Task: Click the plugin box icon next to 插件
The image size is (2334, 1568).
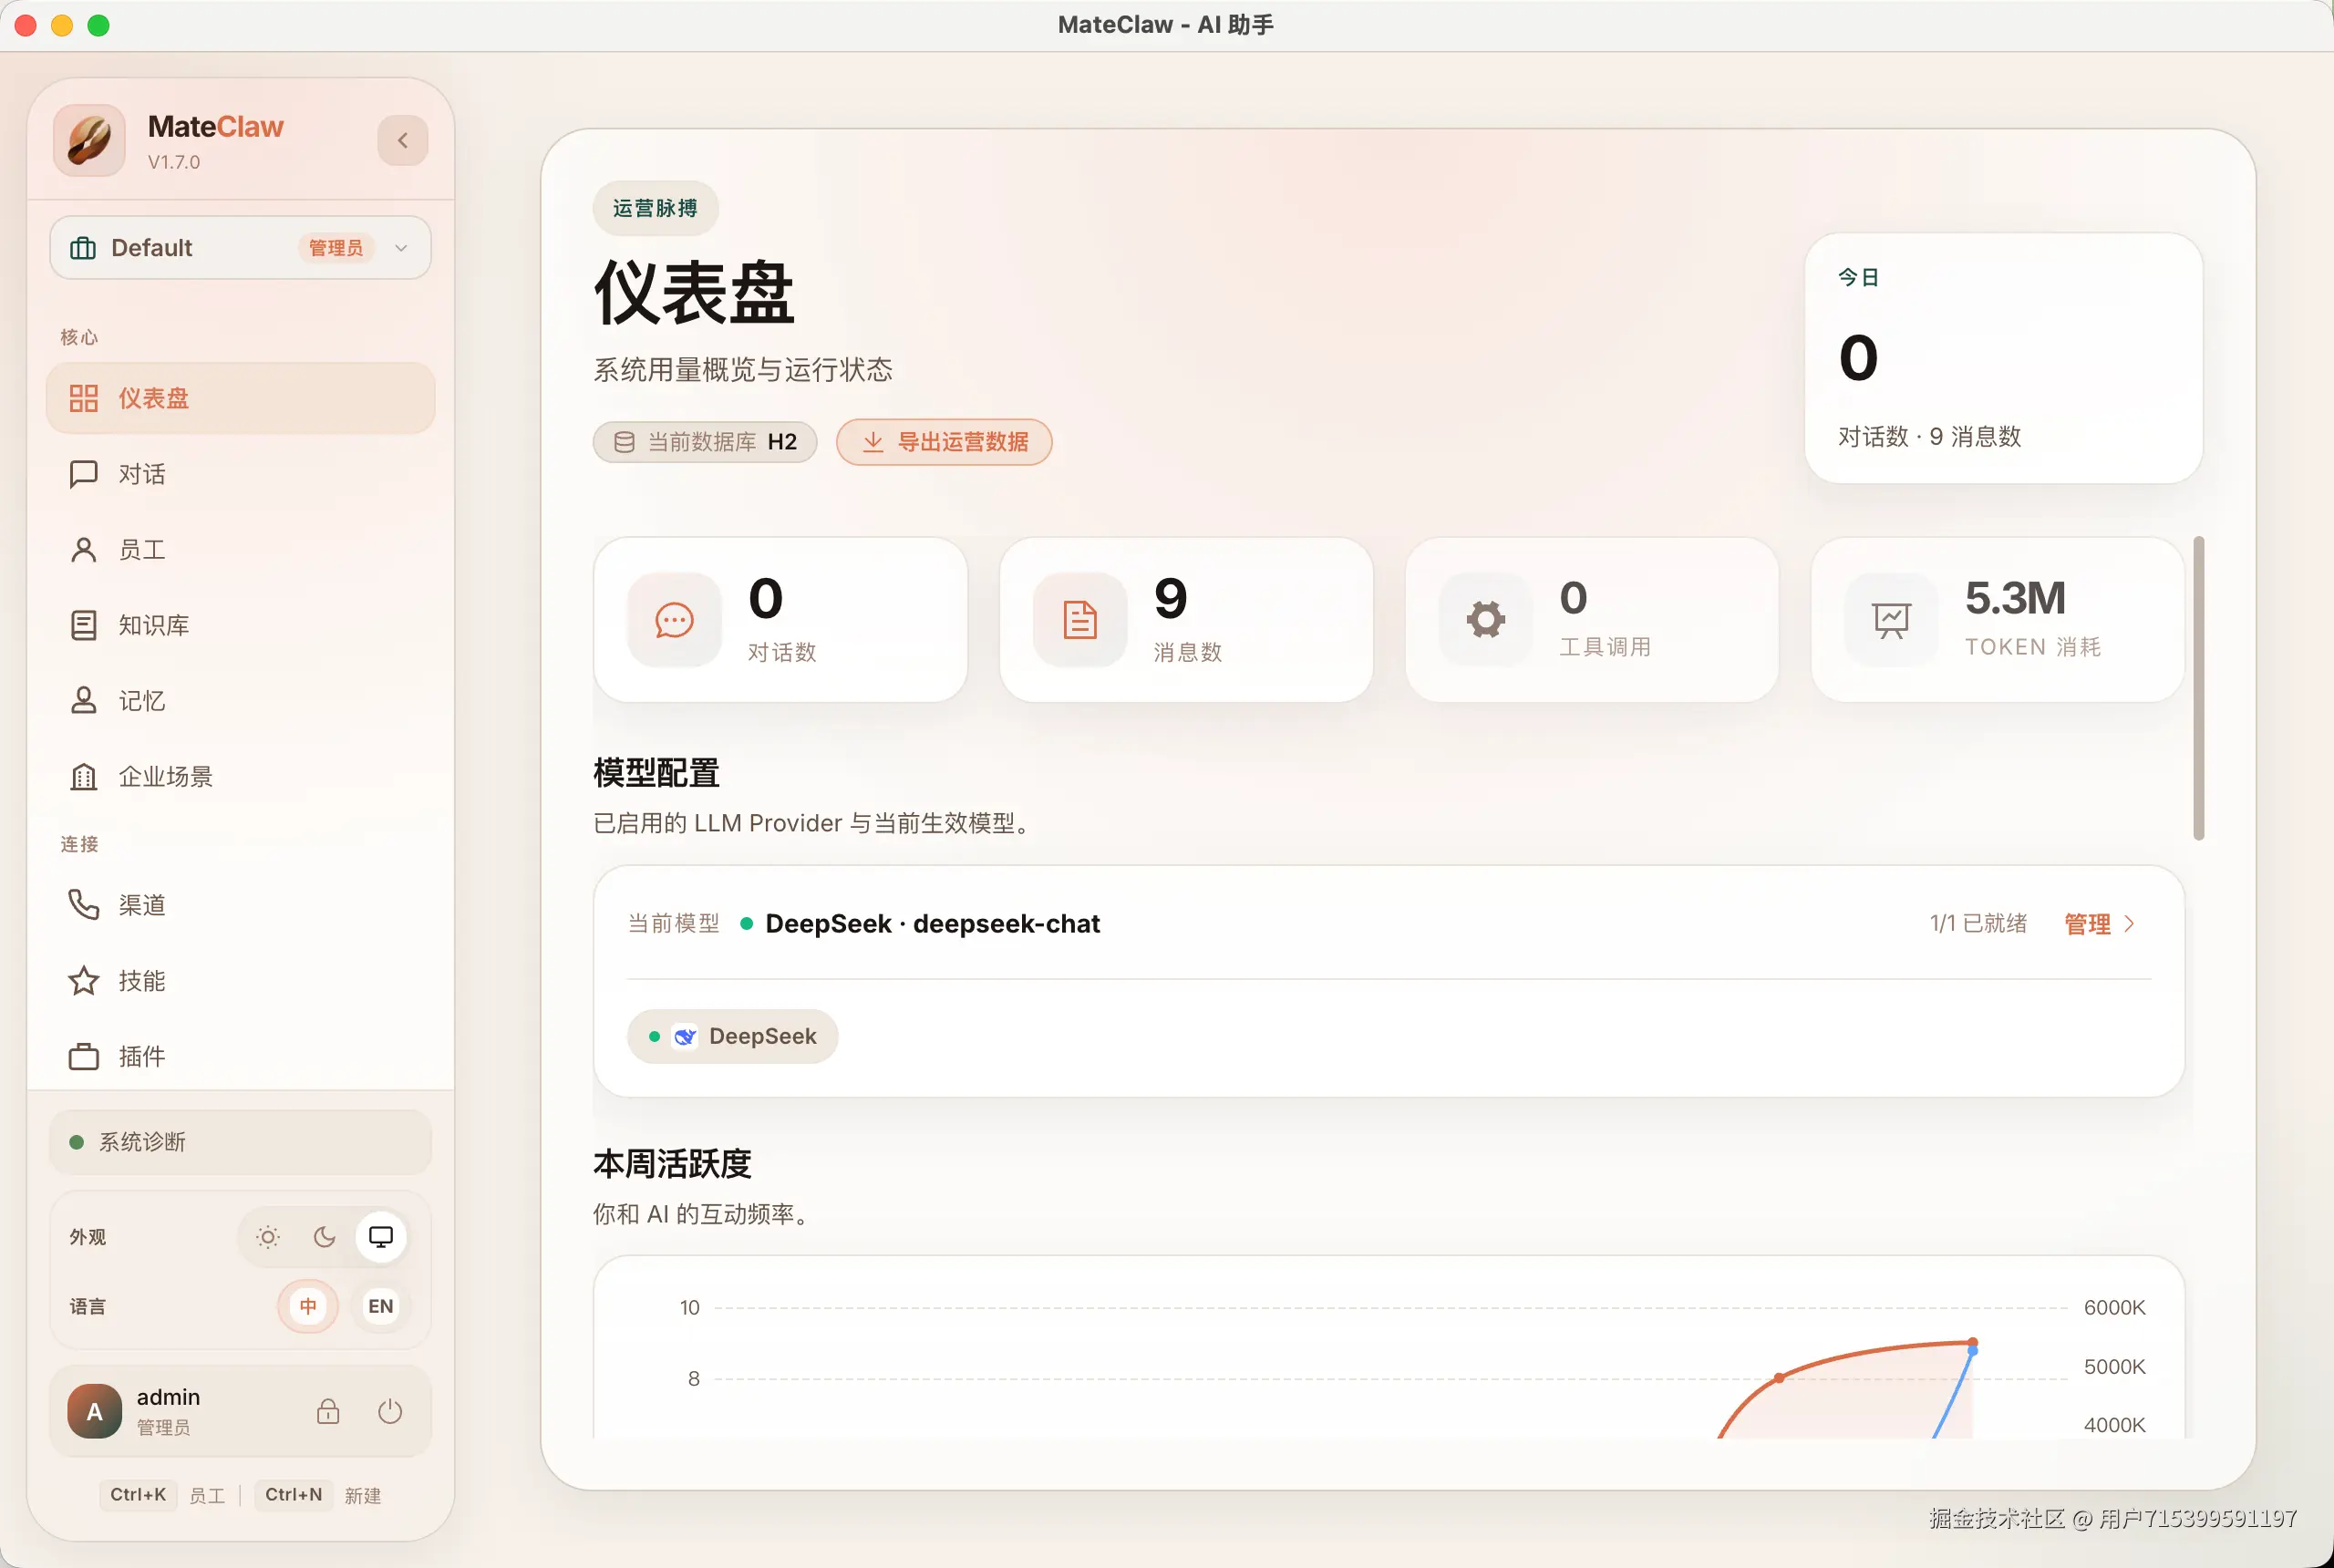Action: (84, 1056)
